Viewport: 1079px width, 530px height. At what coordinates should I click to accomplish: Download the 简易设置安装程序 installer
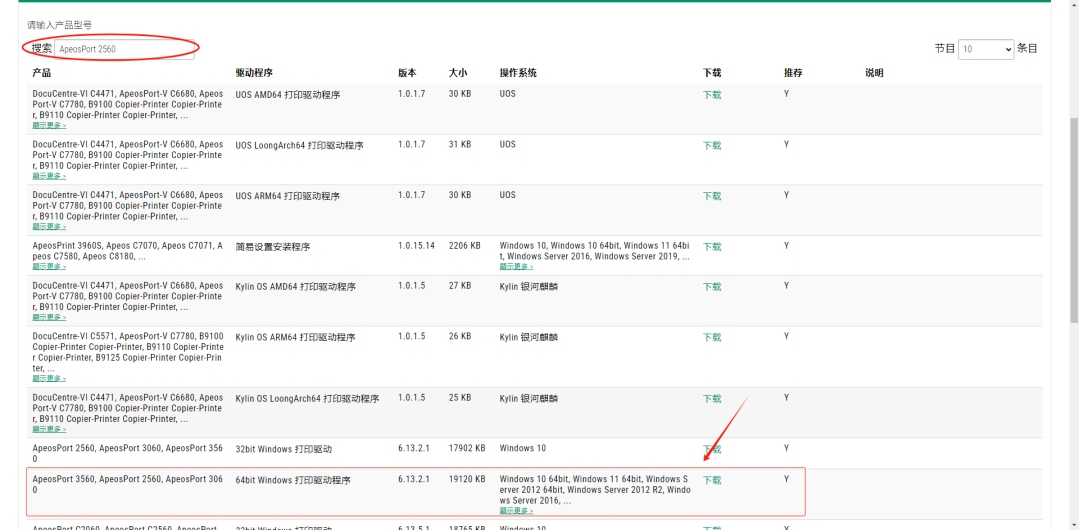click(x=712, y=247)
